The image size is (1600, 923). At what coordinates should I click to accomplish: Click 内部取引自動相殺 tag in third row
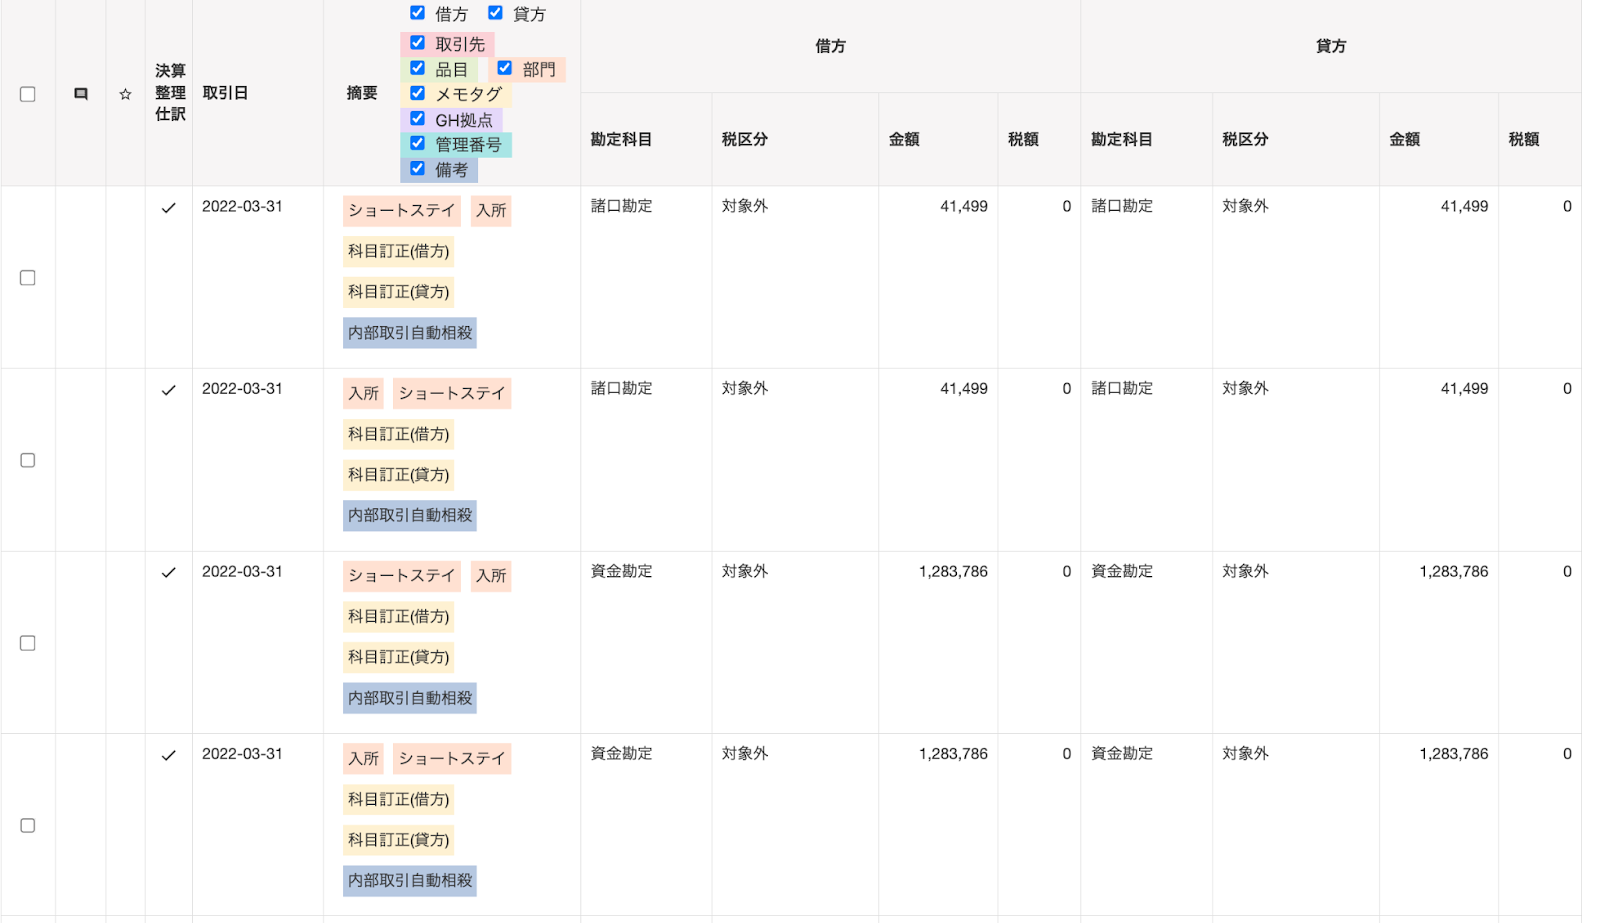410,698
